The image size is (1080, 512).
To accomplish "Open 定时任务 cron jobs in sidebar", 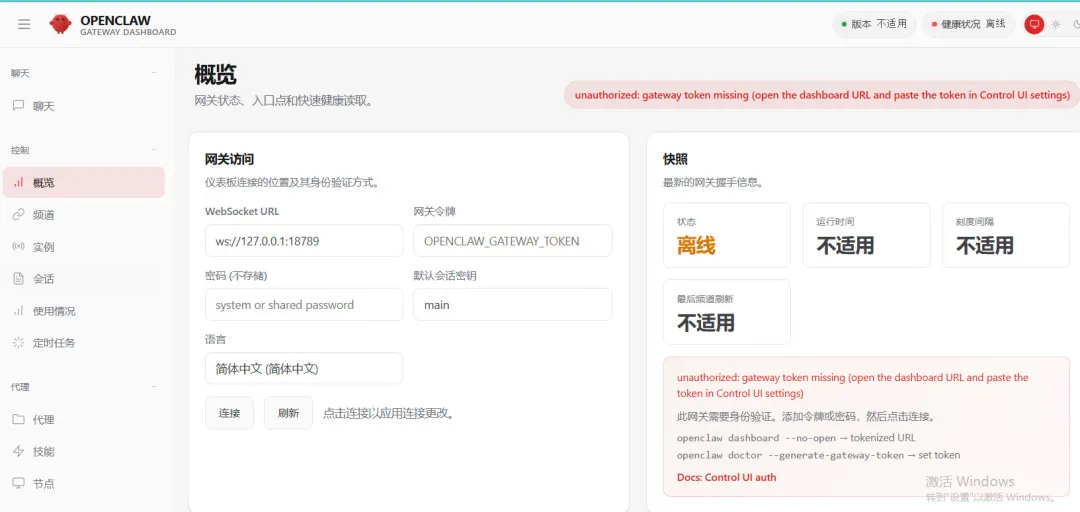I will tap(83, 342).
